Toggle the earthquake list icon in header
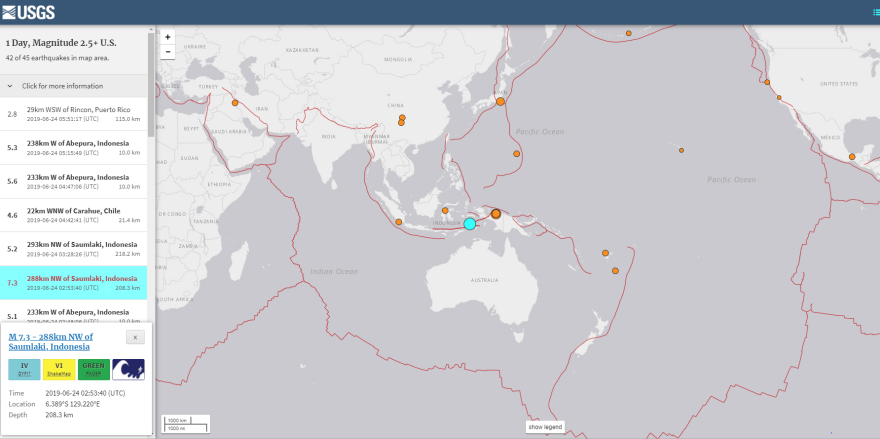Viewport: 880px width, 439px height. pos(873,12)
